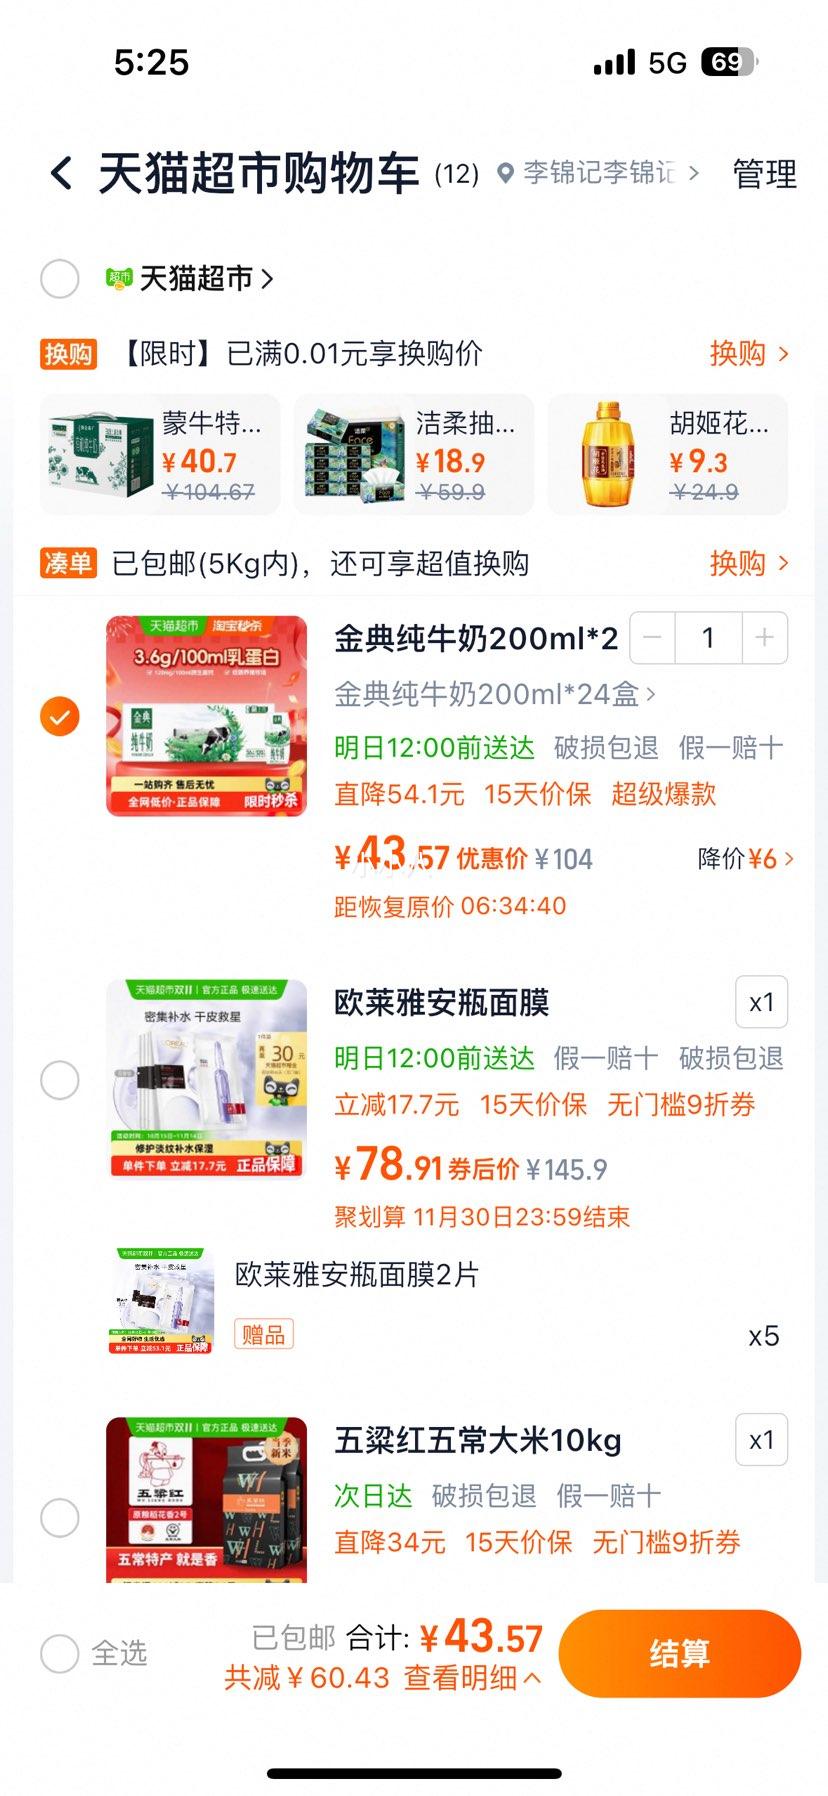Open the 降价¥6 price drop details

click(x=746, y=859)
